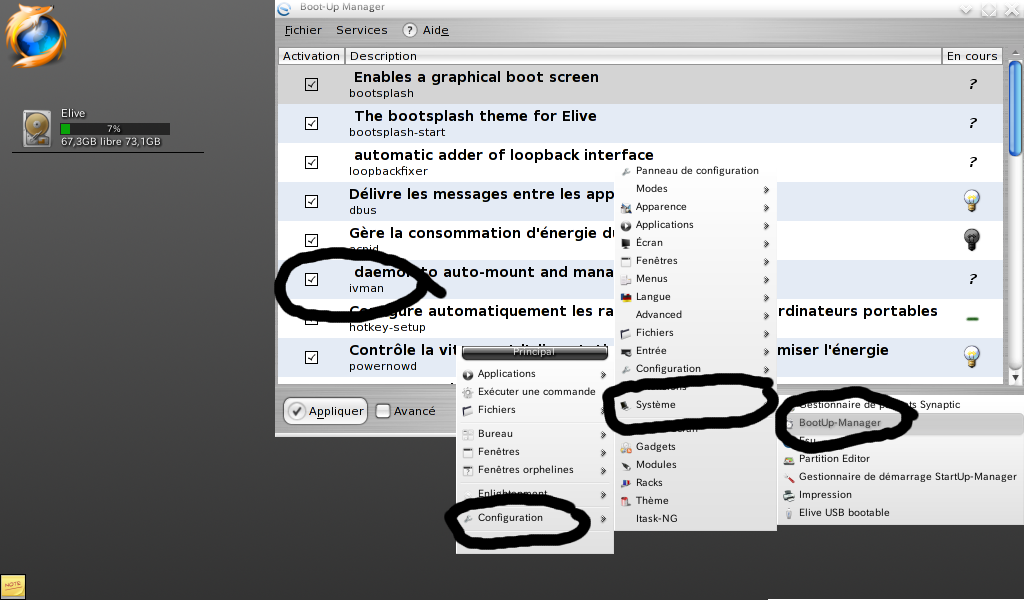The height and width of the screenshot is (600, 1024).
Task: Click the lit bulb status for dbus
Action: 971,200
